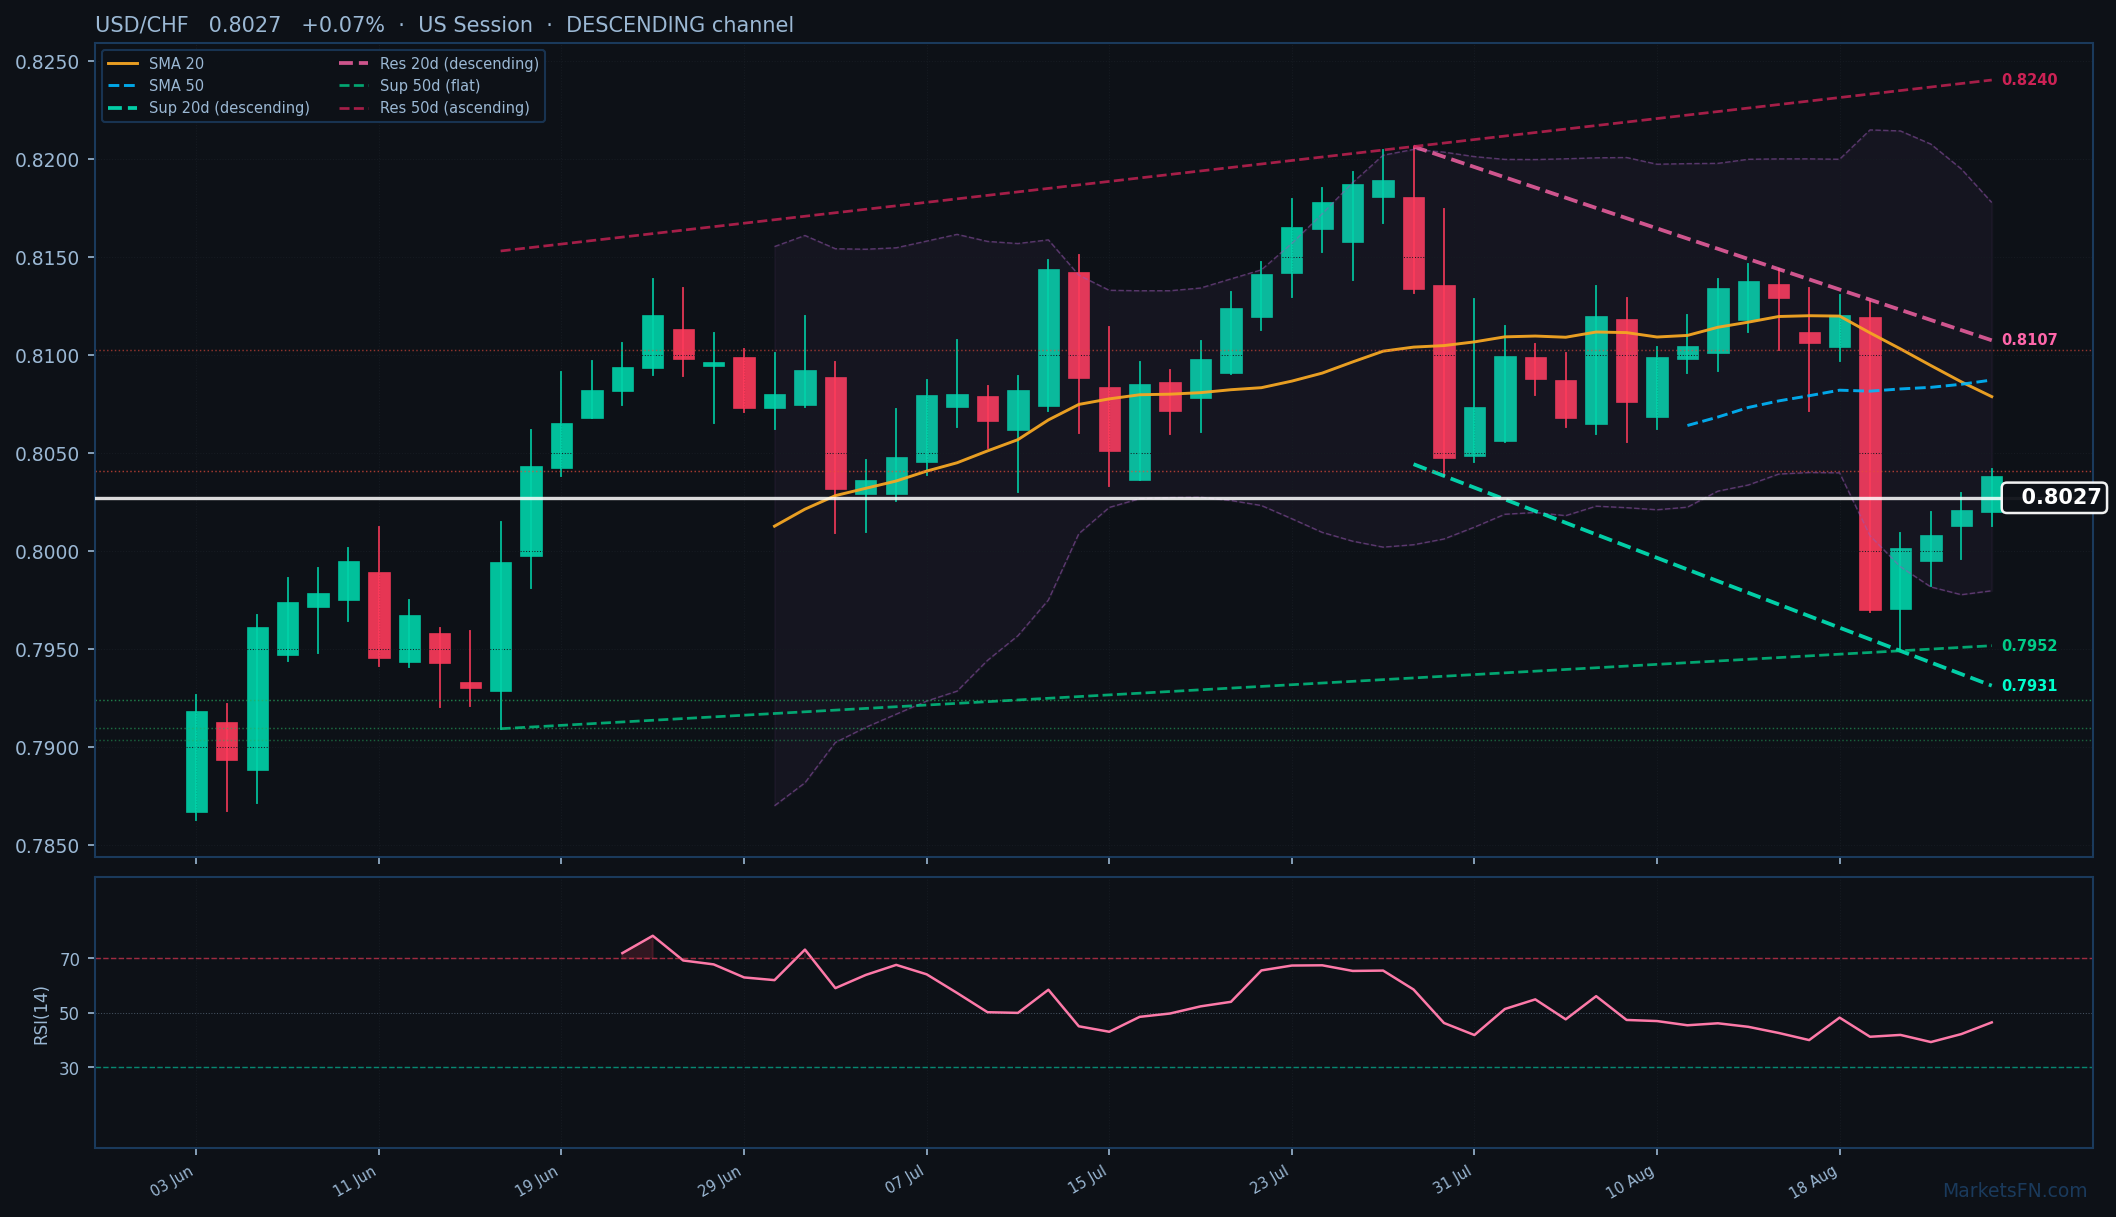Click the 0.7900 price axis label

click(x=47, y=749)
